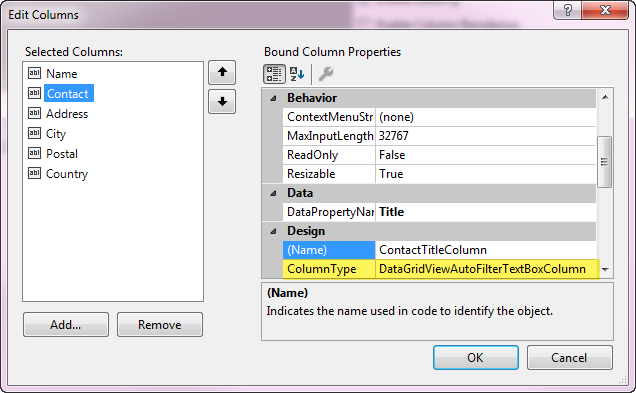The width and height of the screenshot is (636, 393).
Task: Collapse the Behavior category
Action: (273, 98)
